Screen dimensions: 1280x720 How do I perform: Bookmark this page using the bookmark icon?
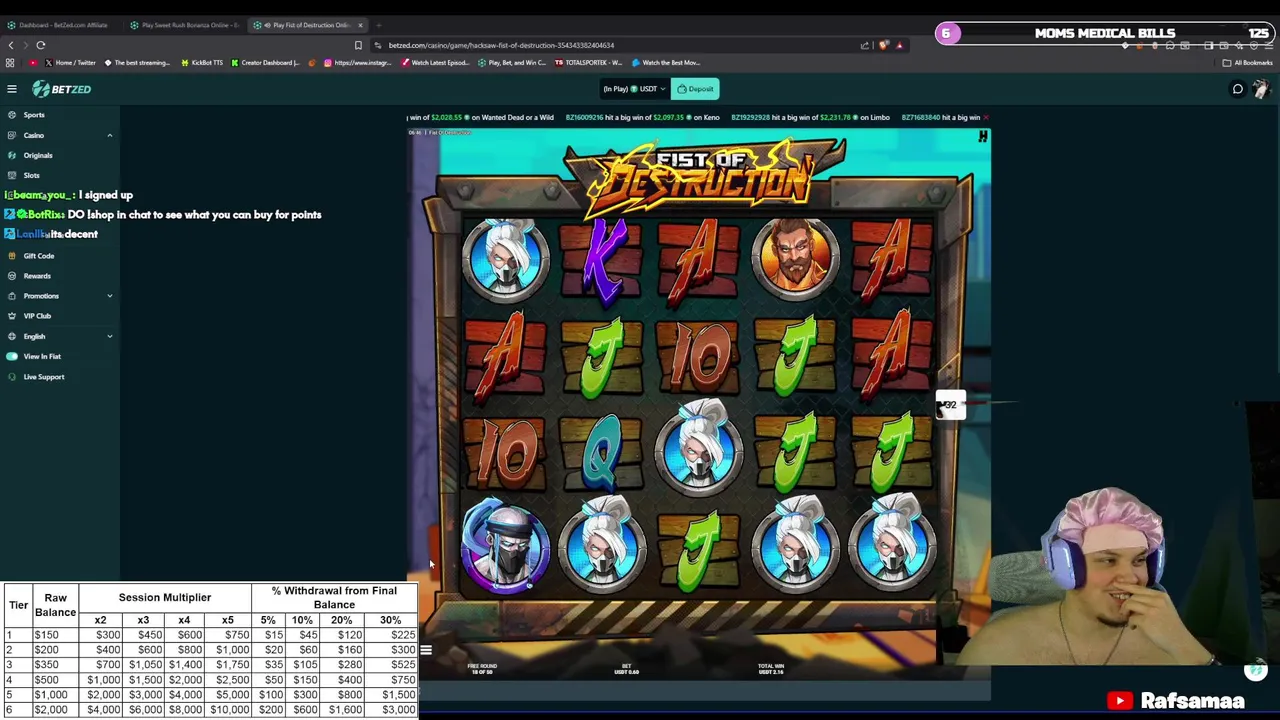click(358, 45)
